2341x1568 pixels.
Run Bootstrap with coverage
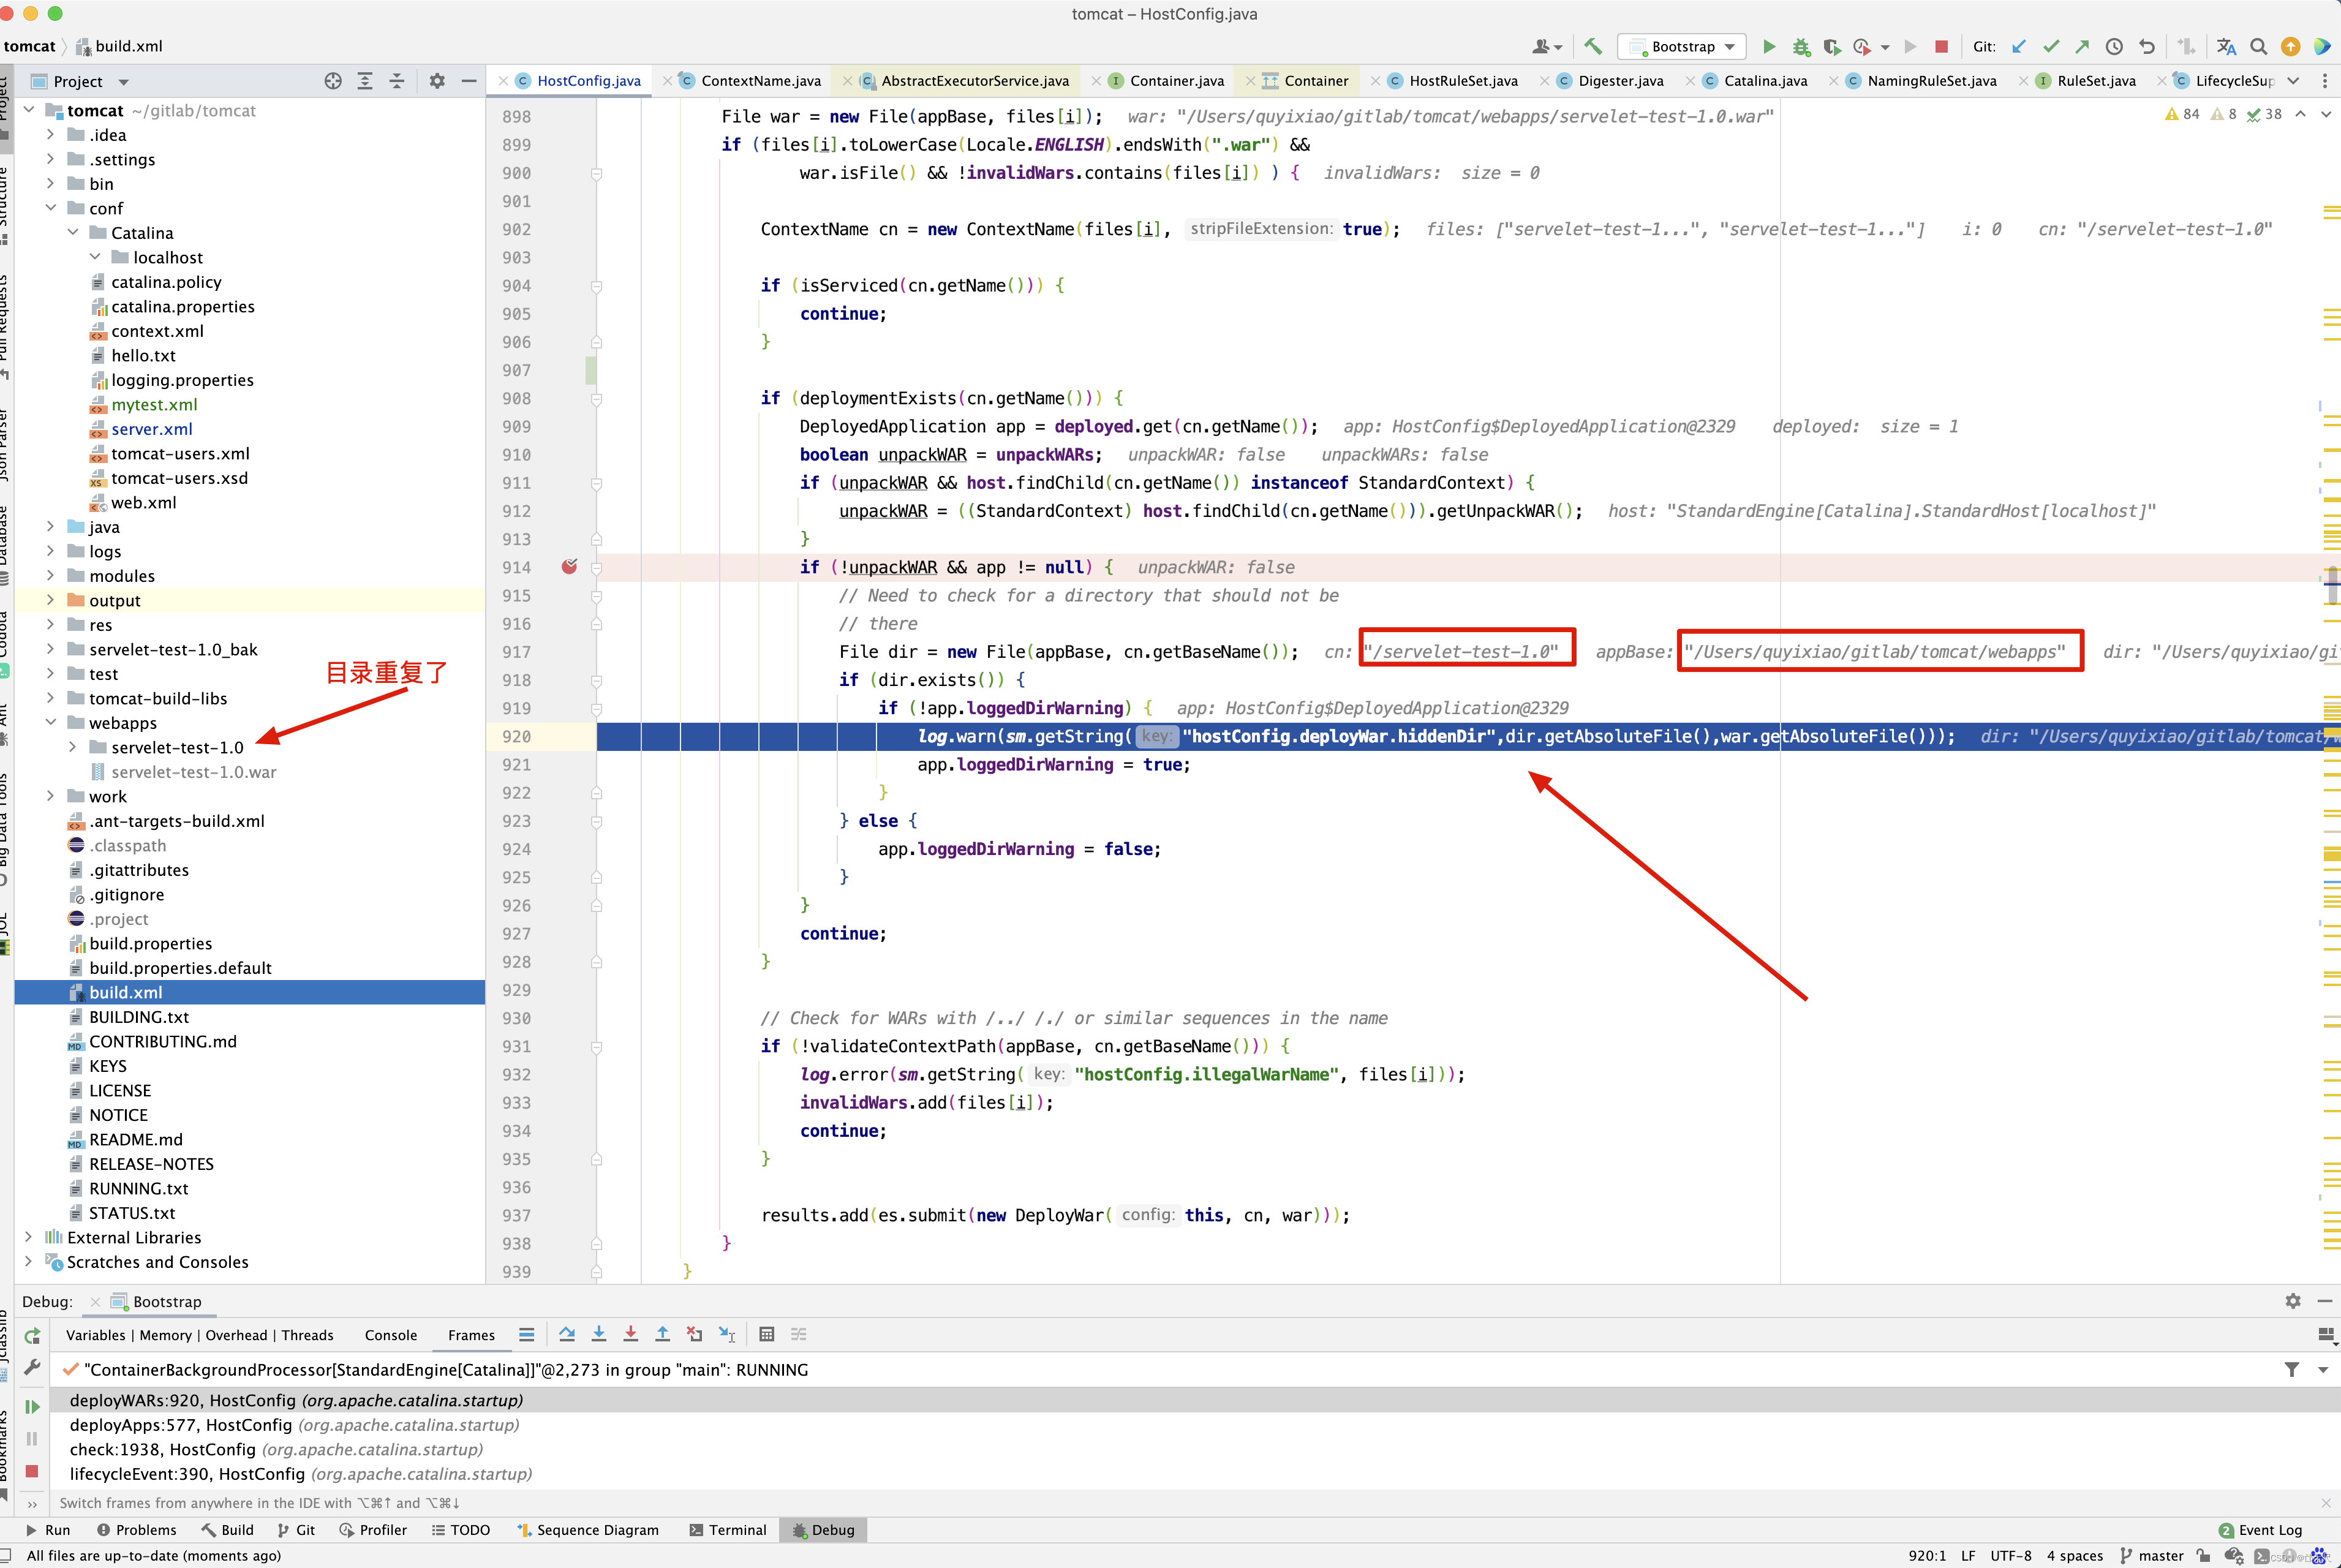tap(1832, 46)
